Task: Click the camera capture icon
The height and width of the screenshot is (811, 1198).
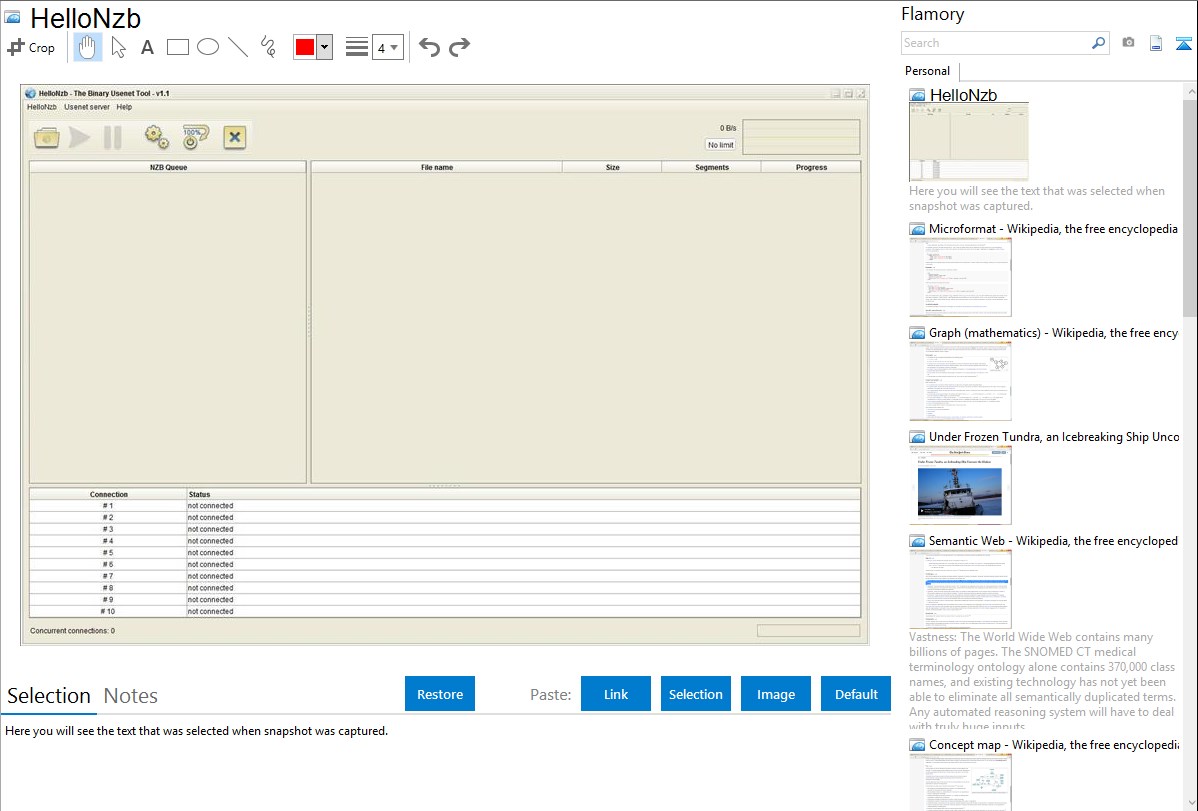Action: [x=1128, y=43]
